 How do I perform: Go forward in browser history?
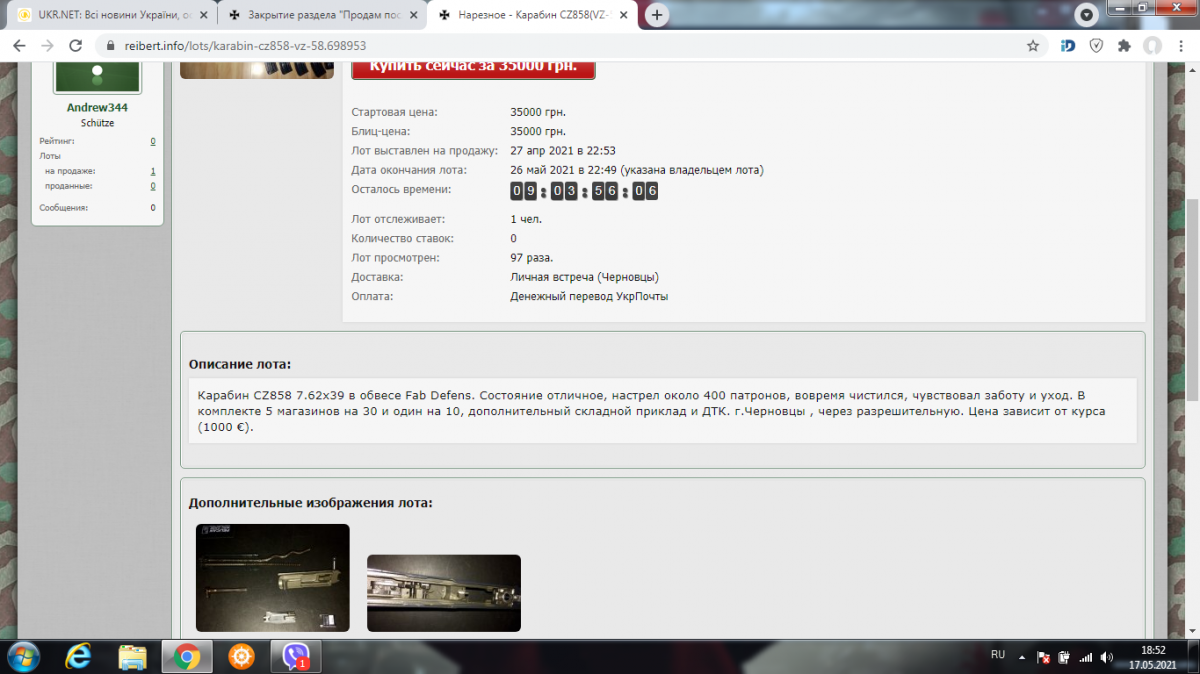coord(47,46)
